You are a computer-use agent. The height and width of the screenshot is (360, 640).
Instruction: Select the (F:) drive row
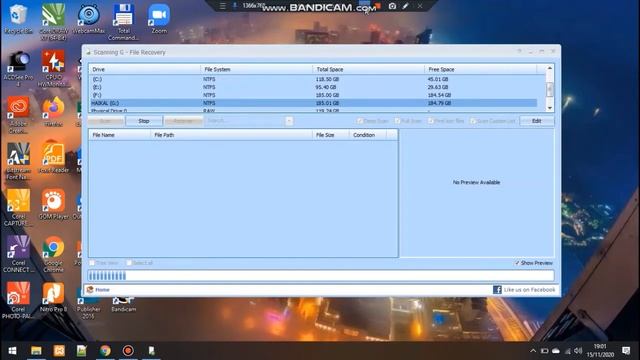coord(313,95)
